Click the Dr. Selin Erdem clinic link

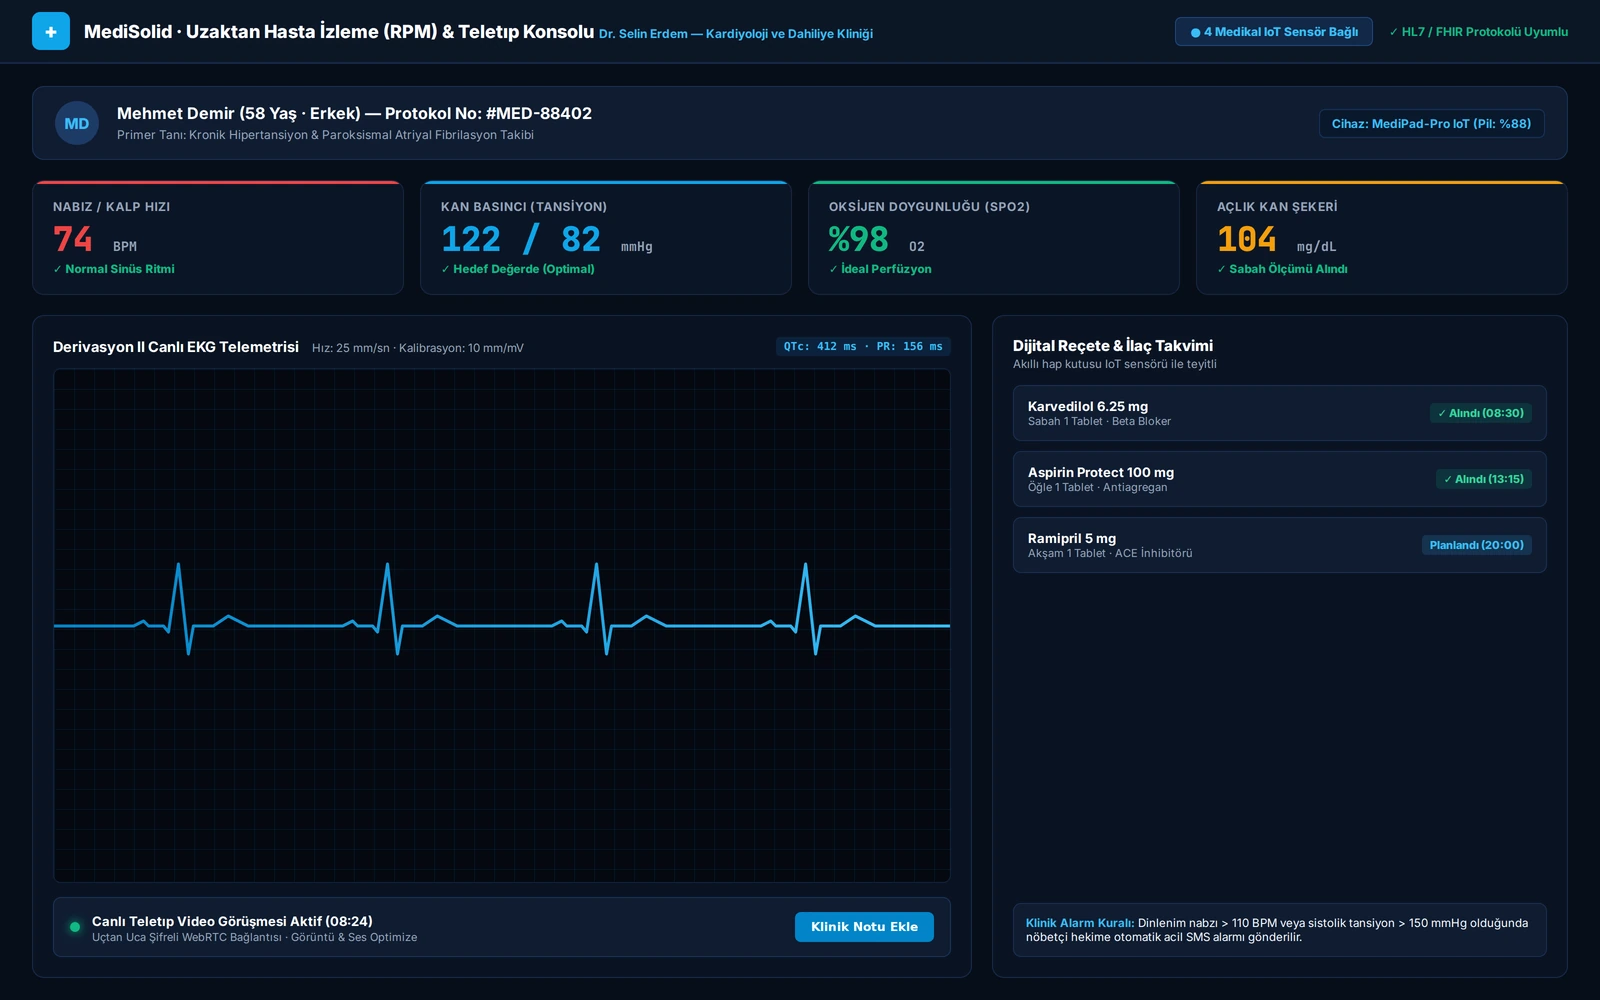tap(736, 34)
